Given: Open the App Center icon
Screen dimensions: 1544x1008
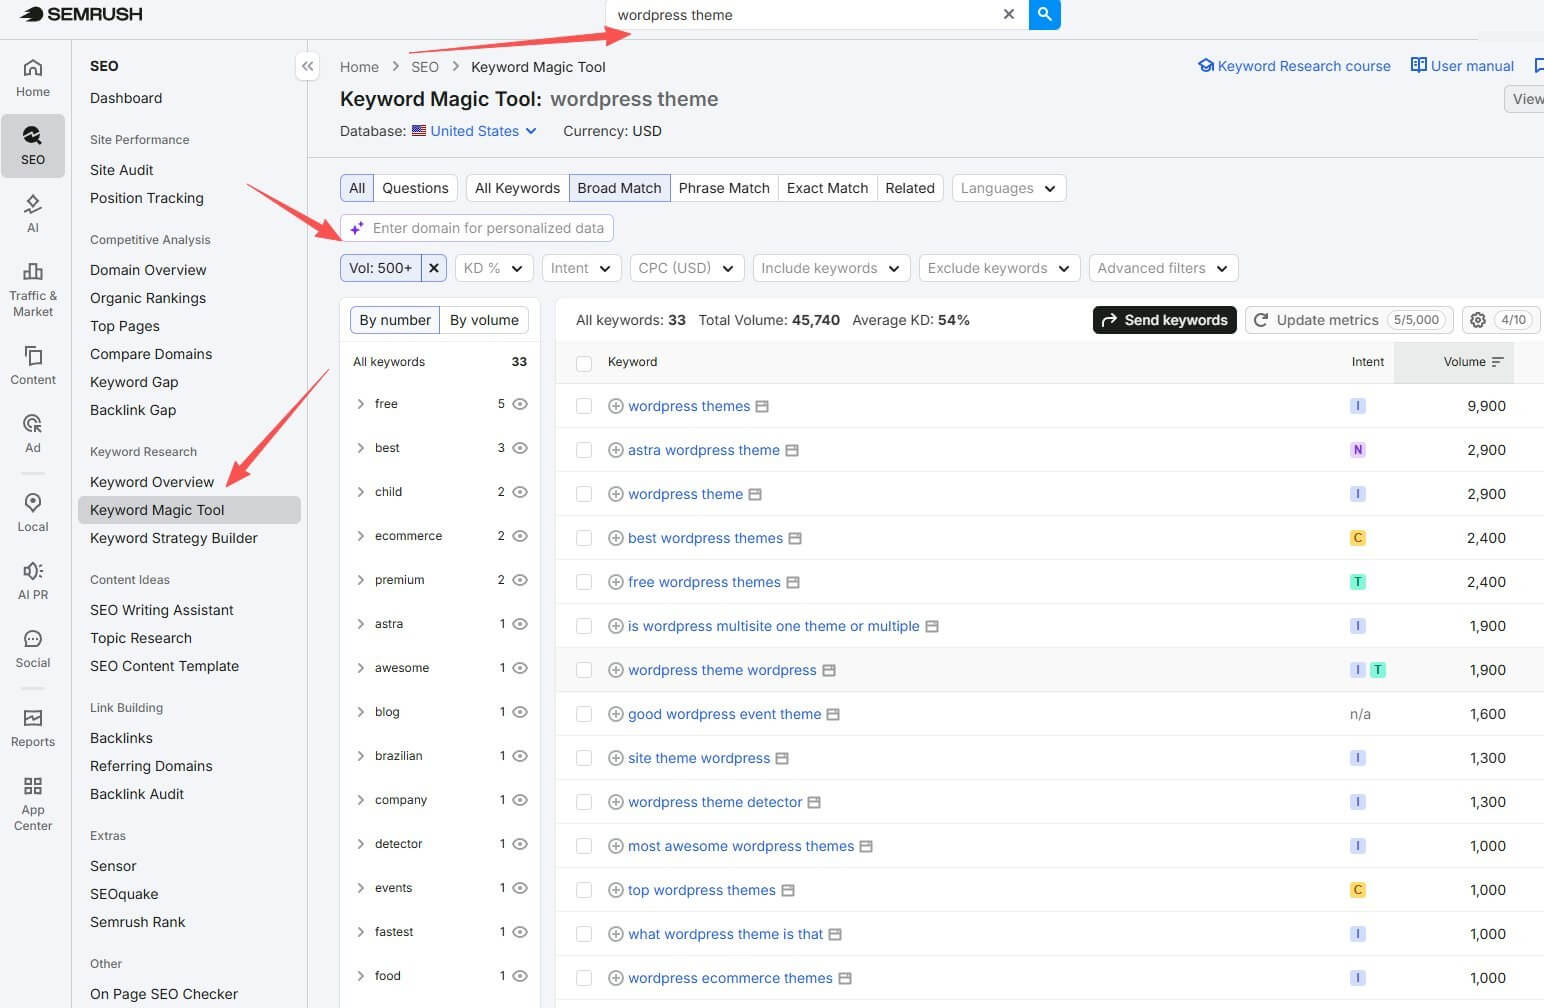Looking at the screenshot, I should [x=33, y=802].
